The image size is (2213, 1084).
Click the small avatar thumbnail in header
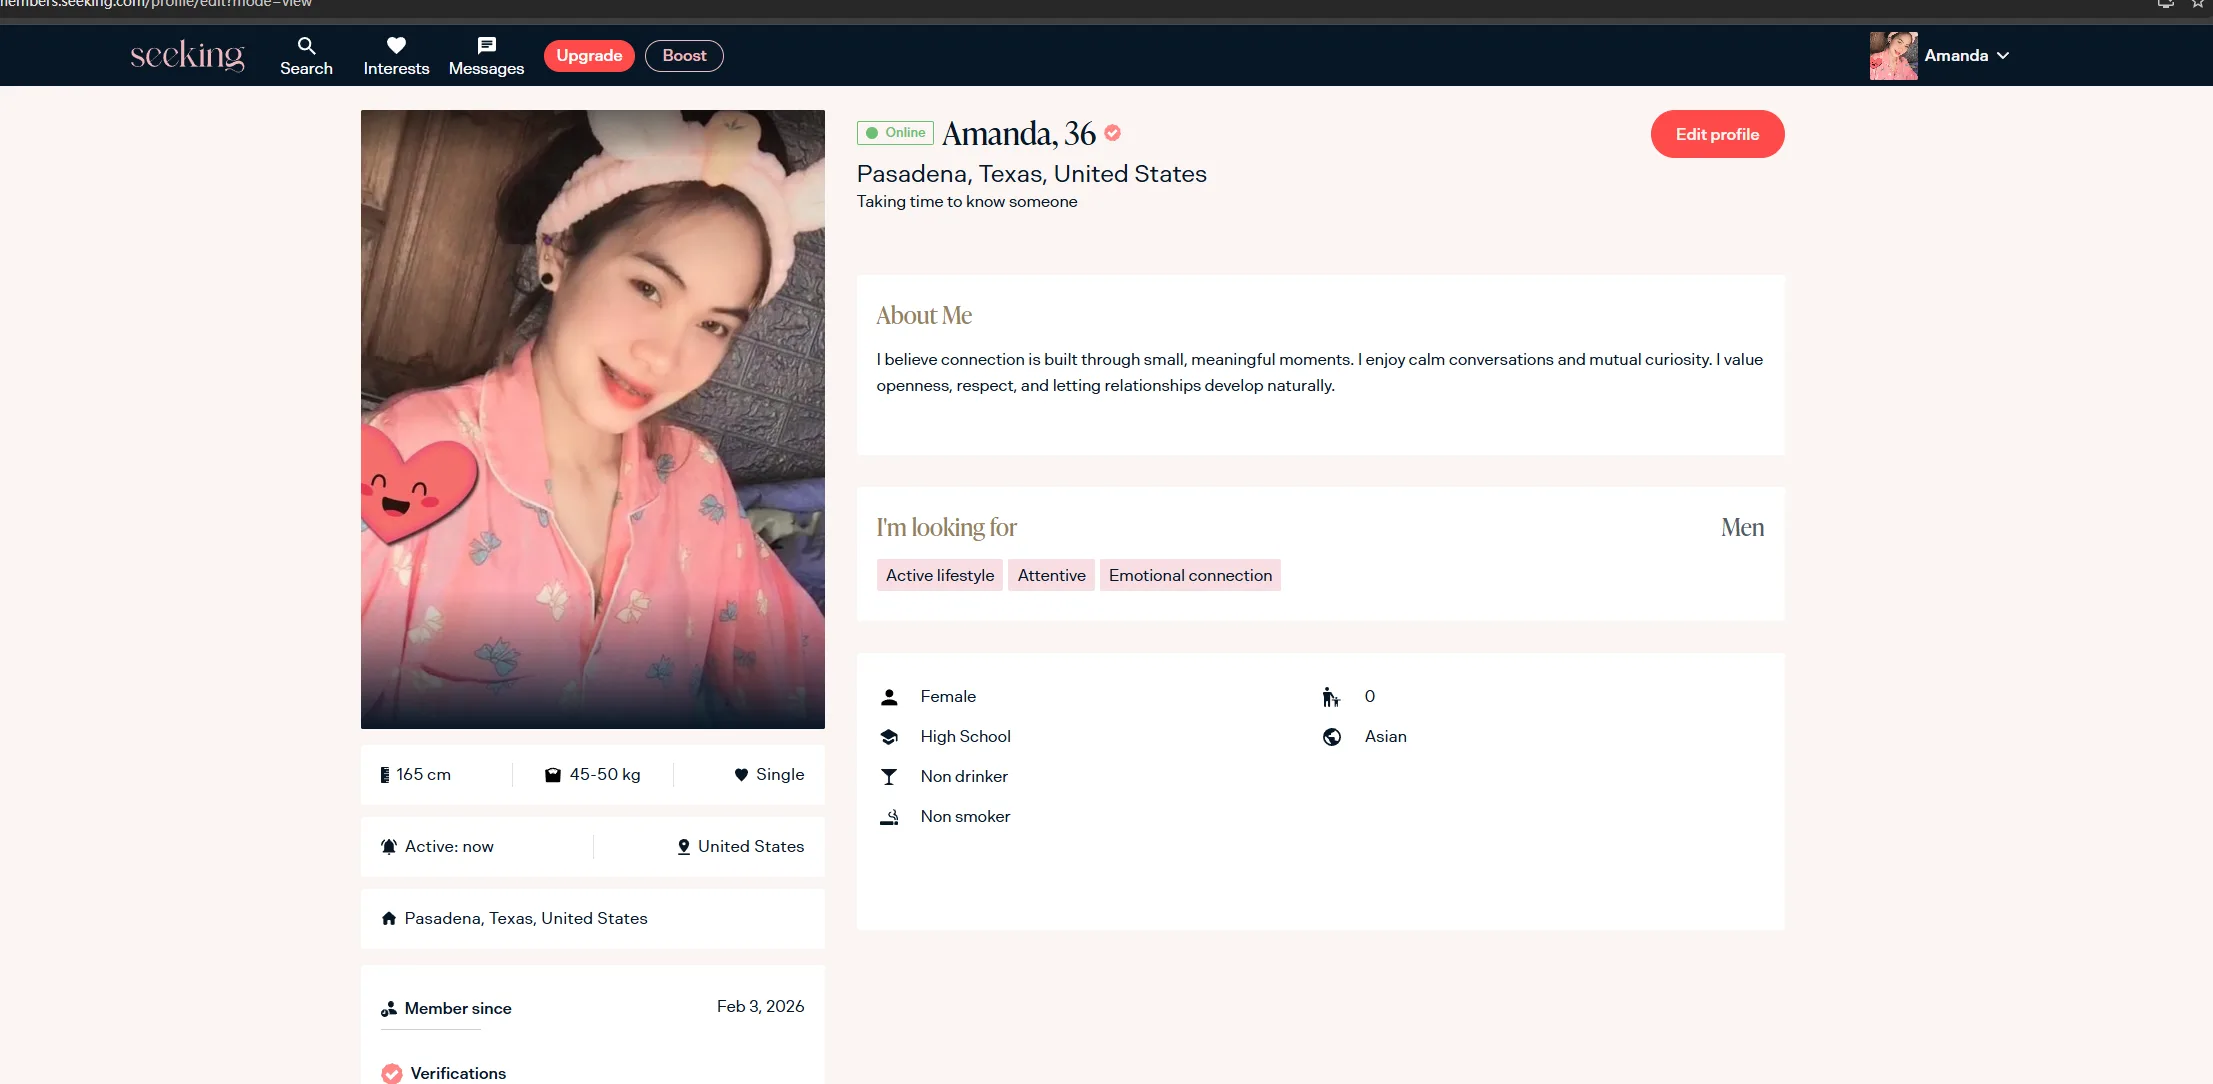pyautogui.click(x=1893, y=56)
